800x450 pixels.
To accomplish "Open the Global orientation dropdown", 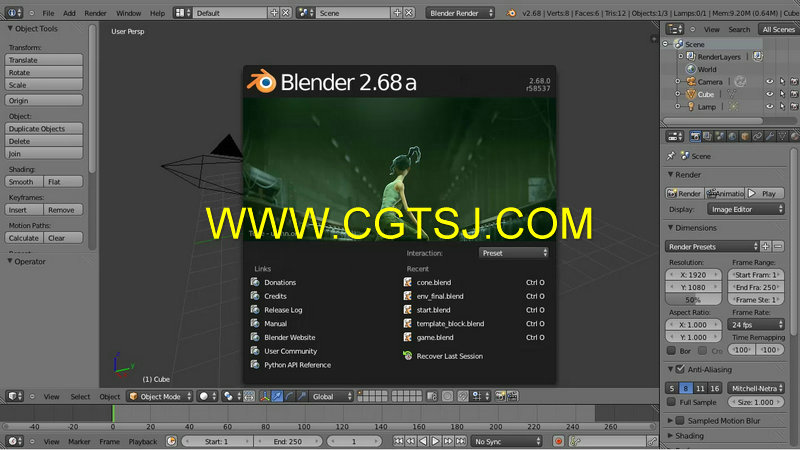I will pyautogui.click(x=331, y=396).
